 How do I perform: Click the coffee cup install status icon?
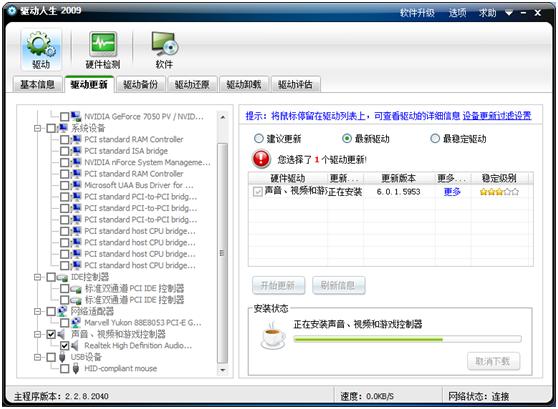273,335
